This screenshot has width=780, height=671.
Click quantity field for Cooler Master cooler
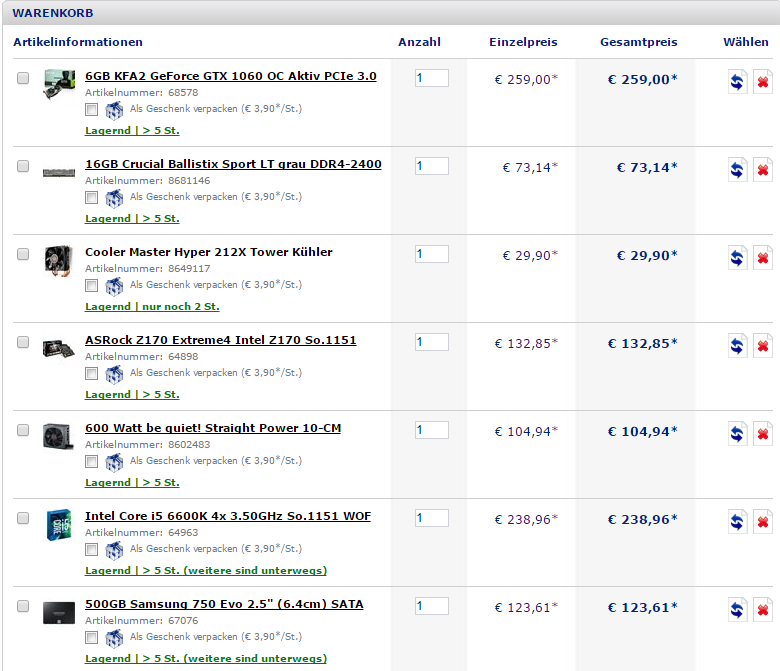pos(432,254)
